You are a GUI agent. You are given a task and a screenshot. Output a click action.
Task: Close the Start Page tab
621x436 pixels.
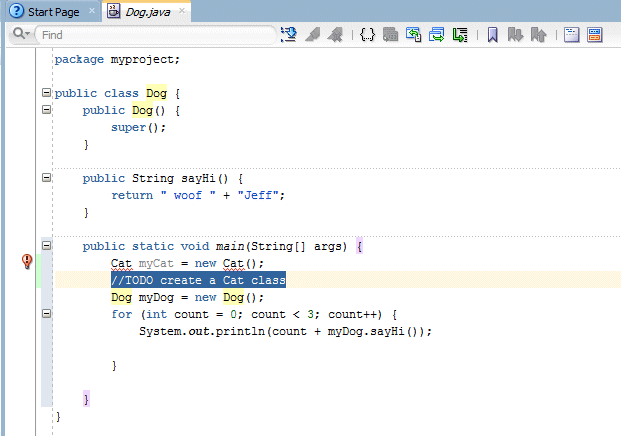point(91,11)
